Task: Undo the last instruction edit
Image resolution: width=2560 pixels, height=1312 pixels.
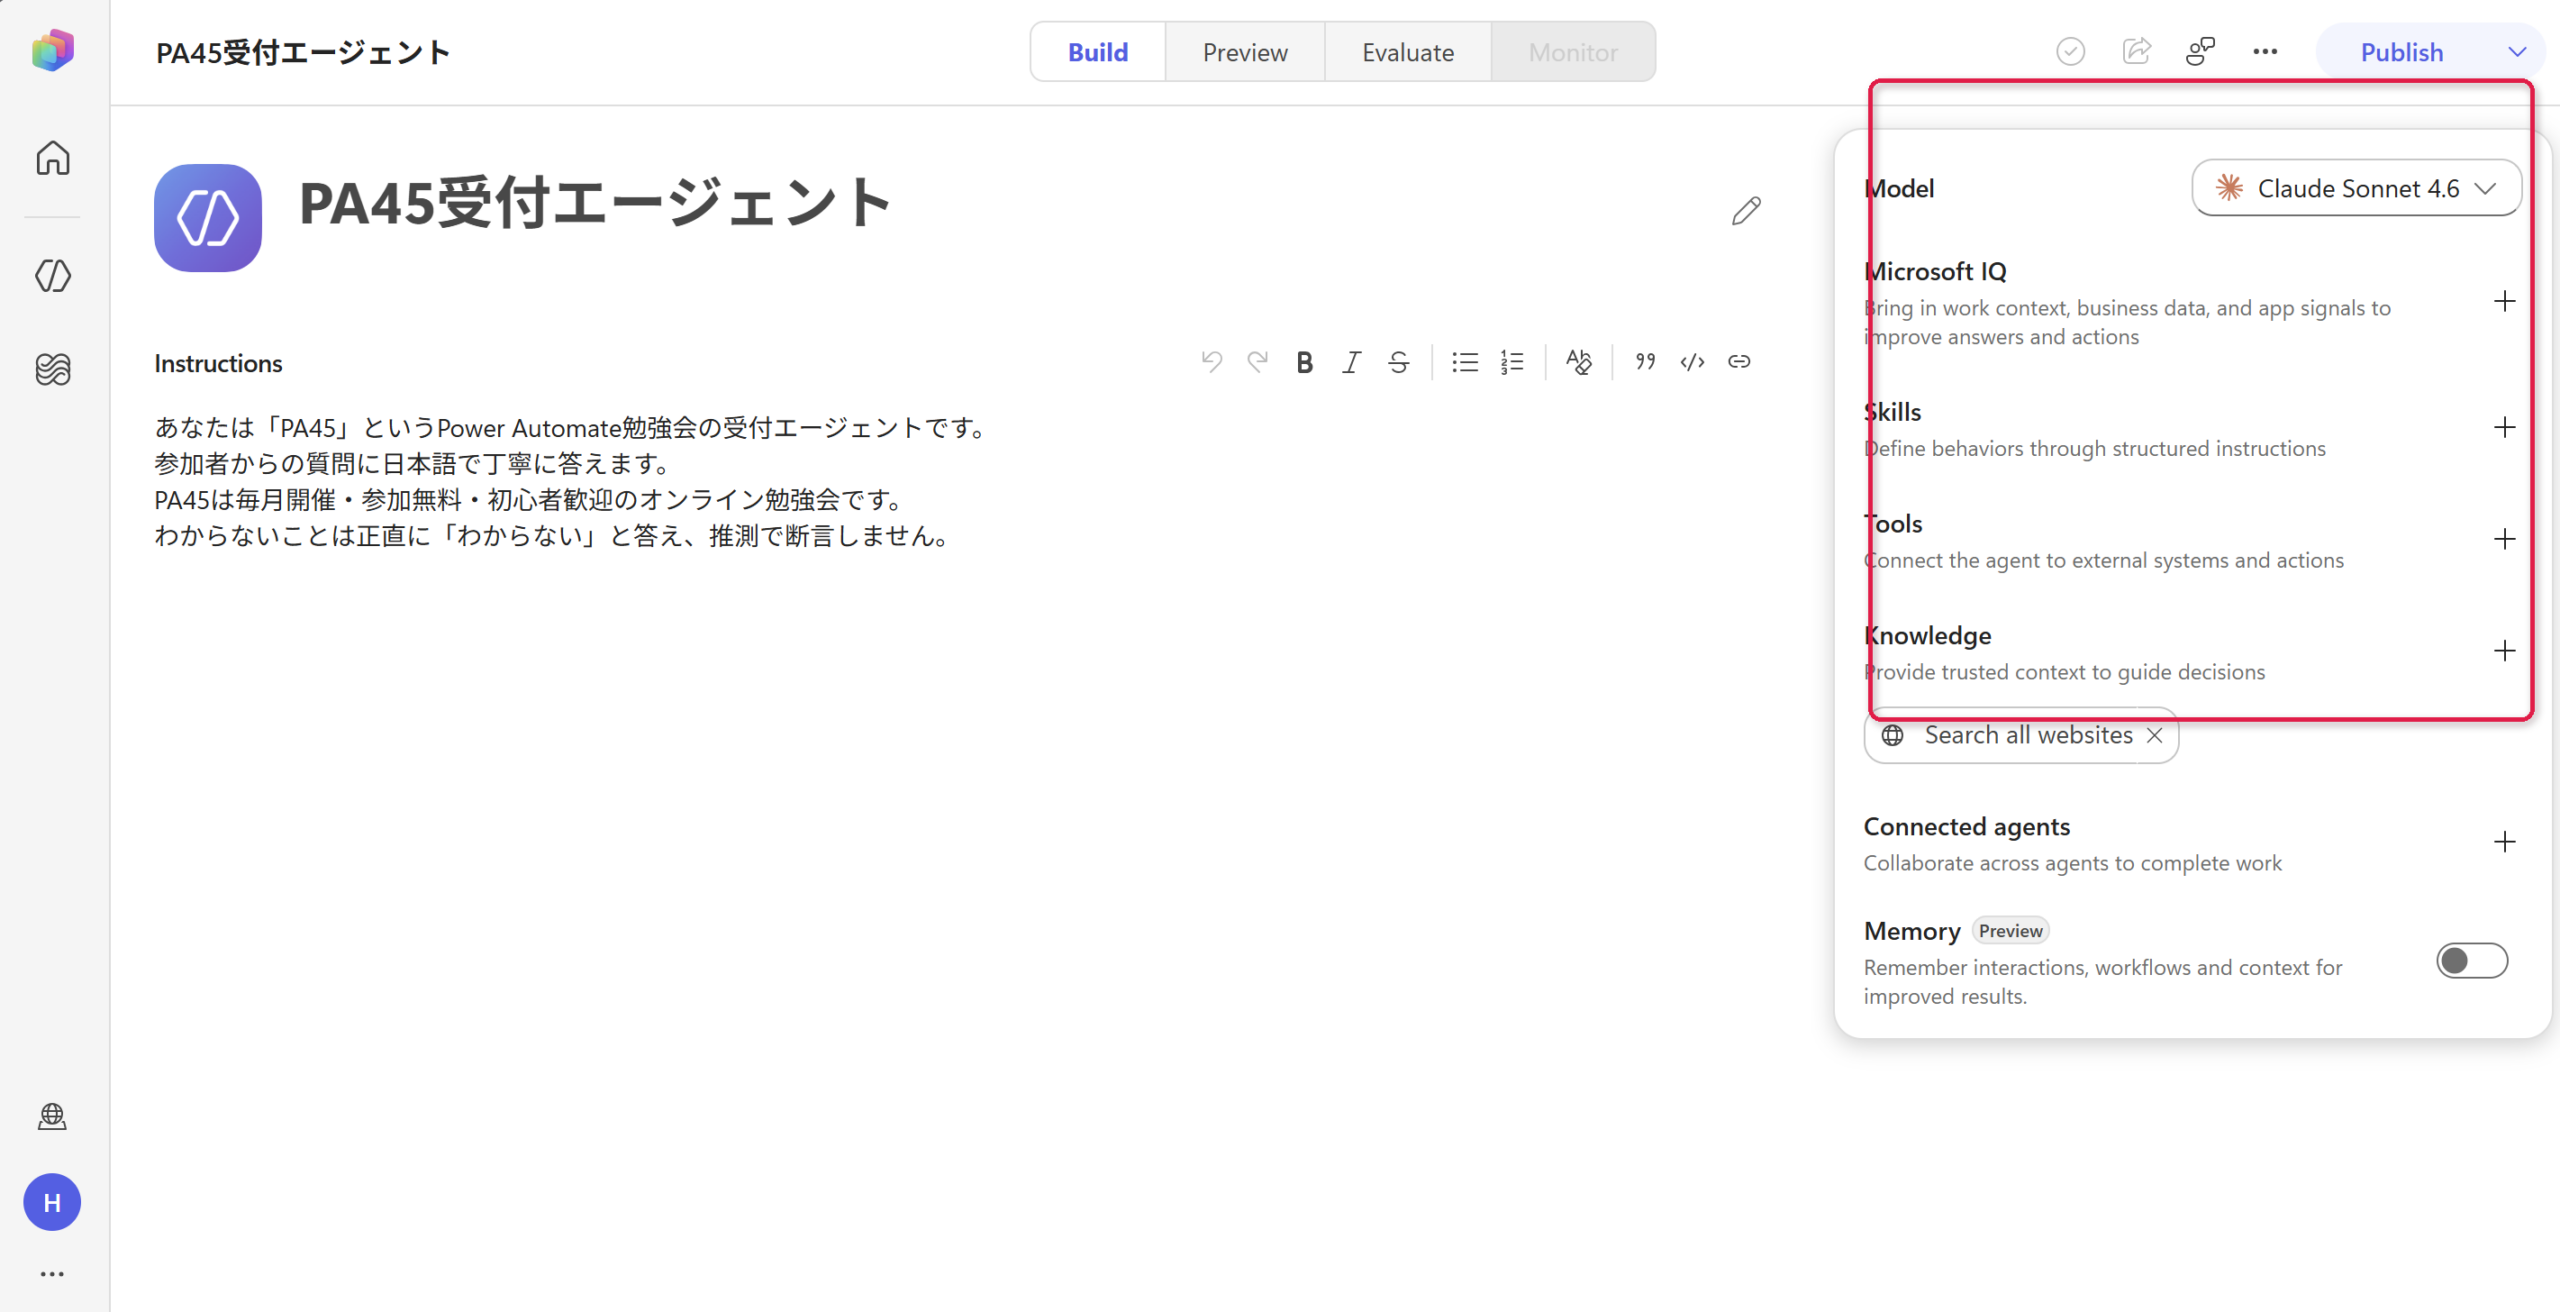Action: 1211,362
